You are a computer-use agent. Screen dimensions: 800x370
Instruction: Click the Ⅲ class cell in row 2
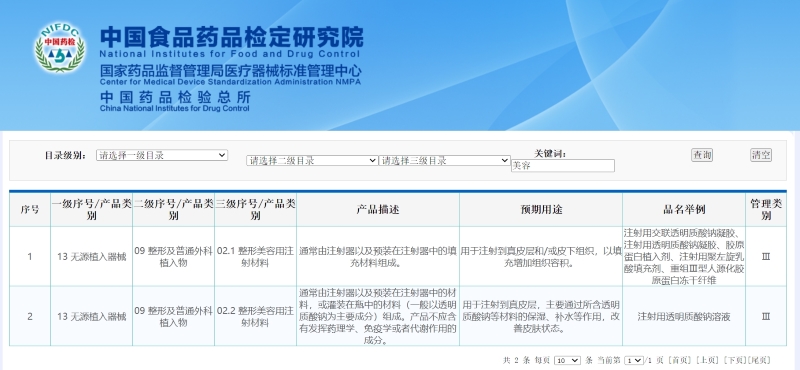[x=766, y=316]
